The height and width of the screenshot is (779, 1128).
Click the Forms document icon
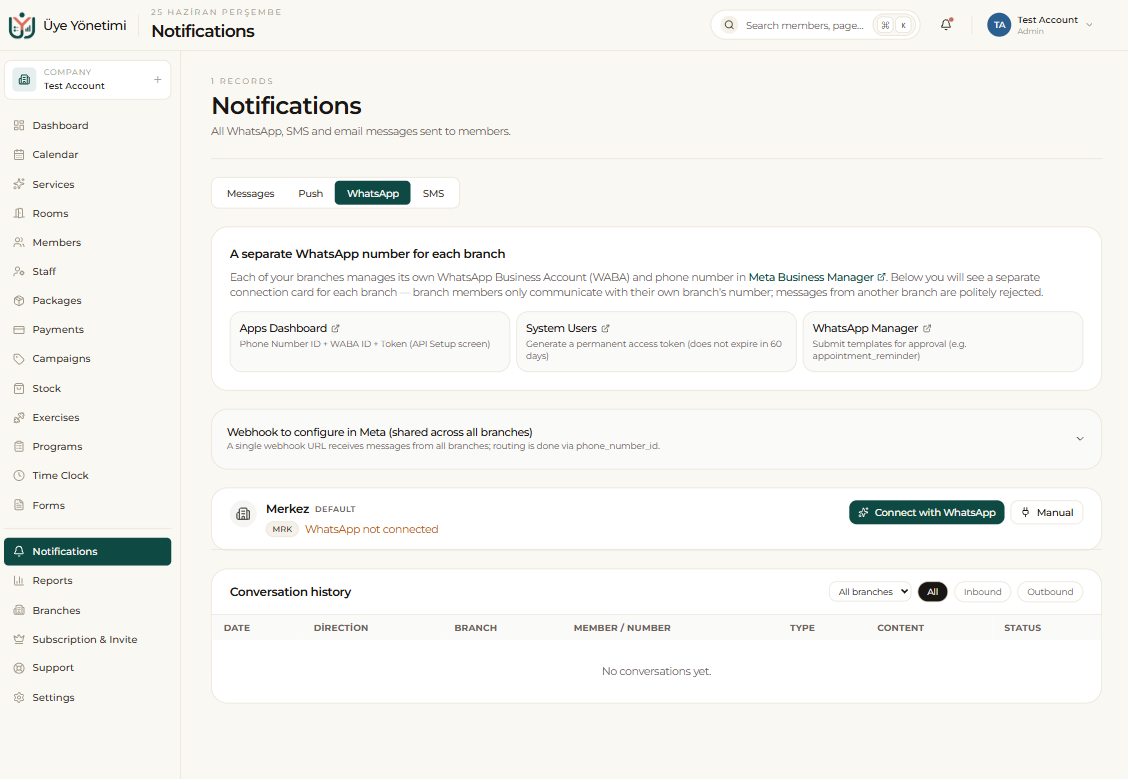19,505
